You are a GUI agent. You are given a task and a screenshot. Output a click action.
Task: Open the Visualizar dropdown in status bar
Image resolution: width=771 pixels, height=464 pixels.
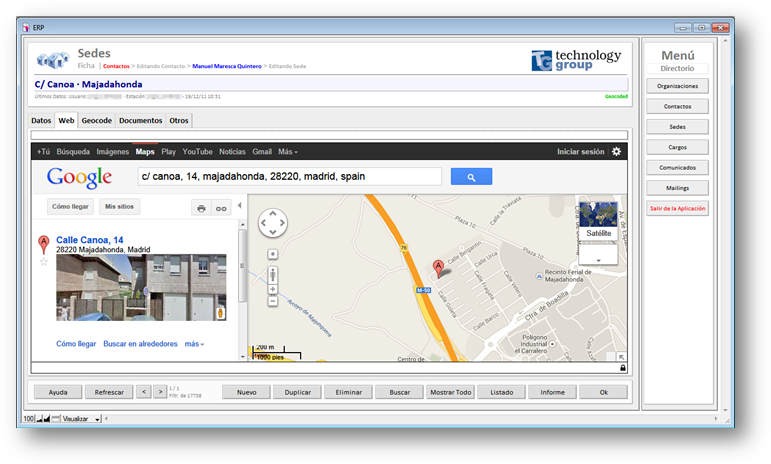(82, 420)
